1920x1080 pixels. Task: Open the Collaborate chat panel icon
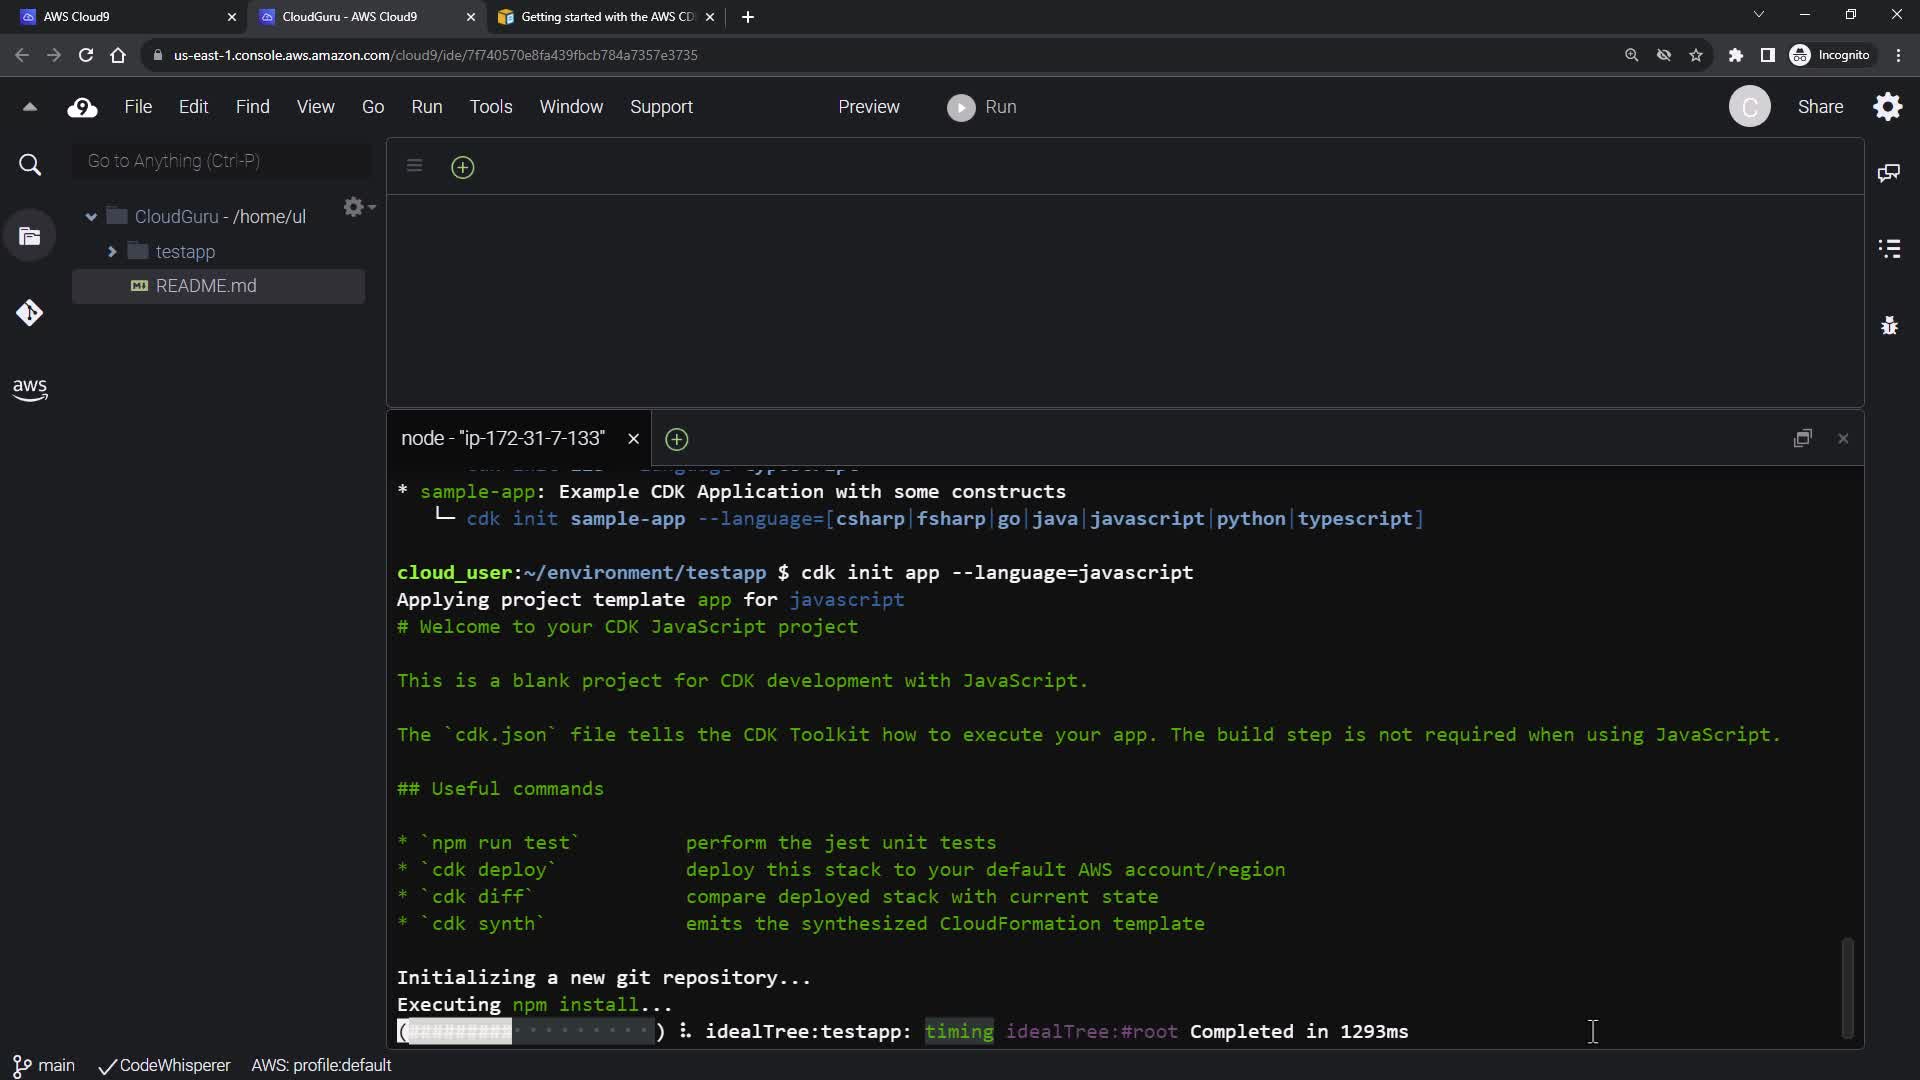pos(1888,173)
